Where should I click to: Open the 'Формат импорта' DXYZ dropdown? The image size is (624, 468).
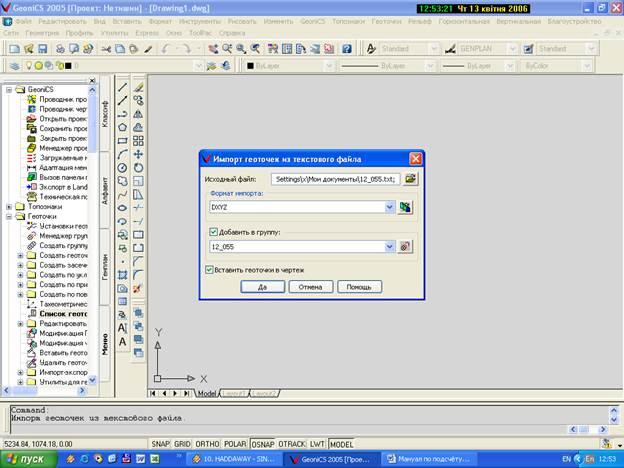(390, 207)
